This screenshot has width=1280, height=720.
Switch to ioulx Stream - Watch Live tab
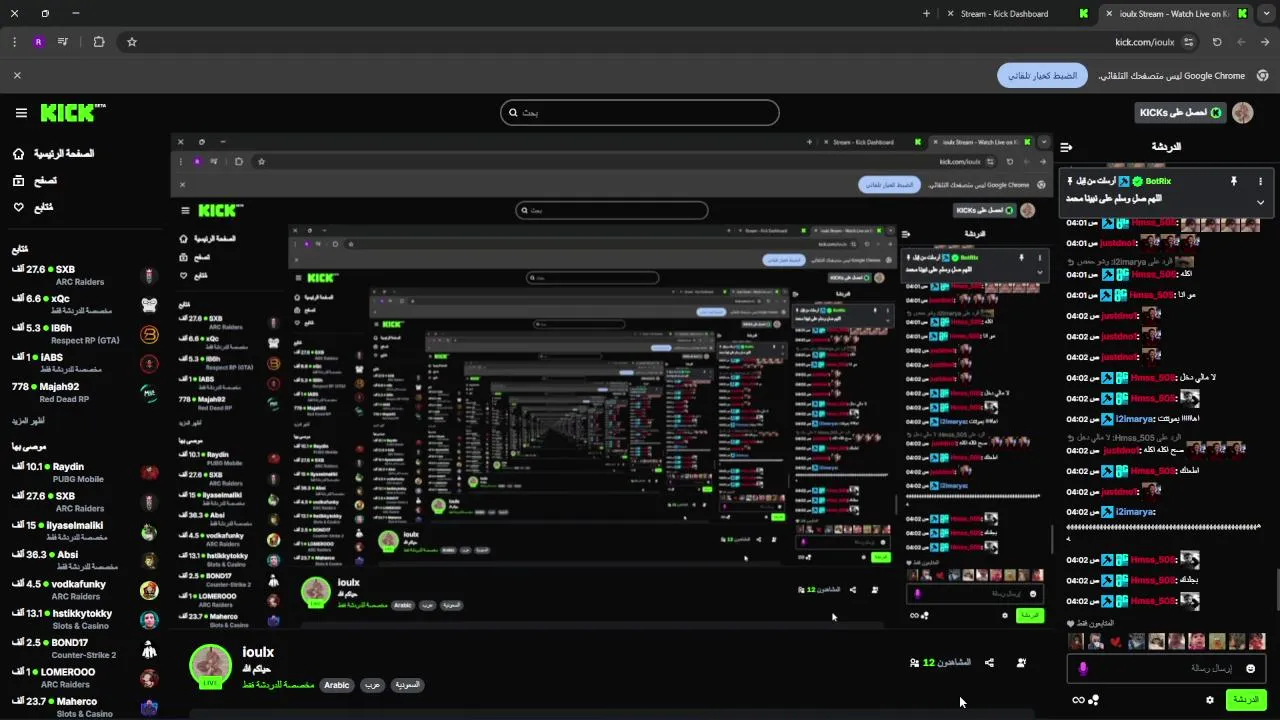[1177, 14]
